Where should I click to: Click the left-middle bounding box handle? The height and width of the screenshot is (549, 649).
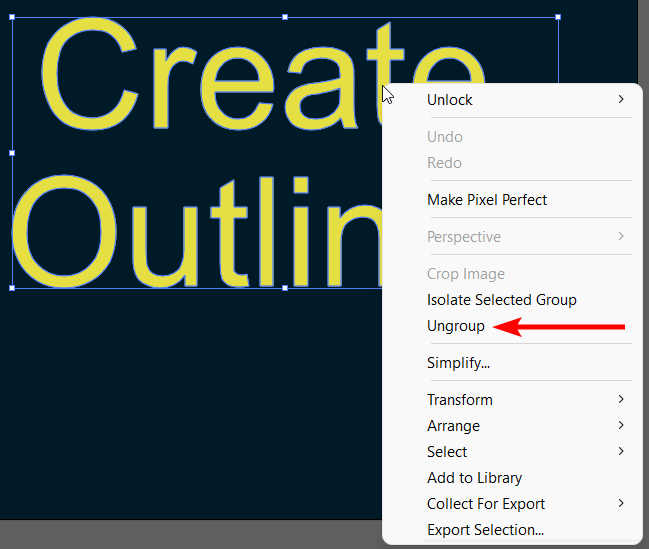tap(12, 153)
